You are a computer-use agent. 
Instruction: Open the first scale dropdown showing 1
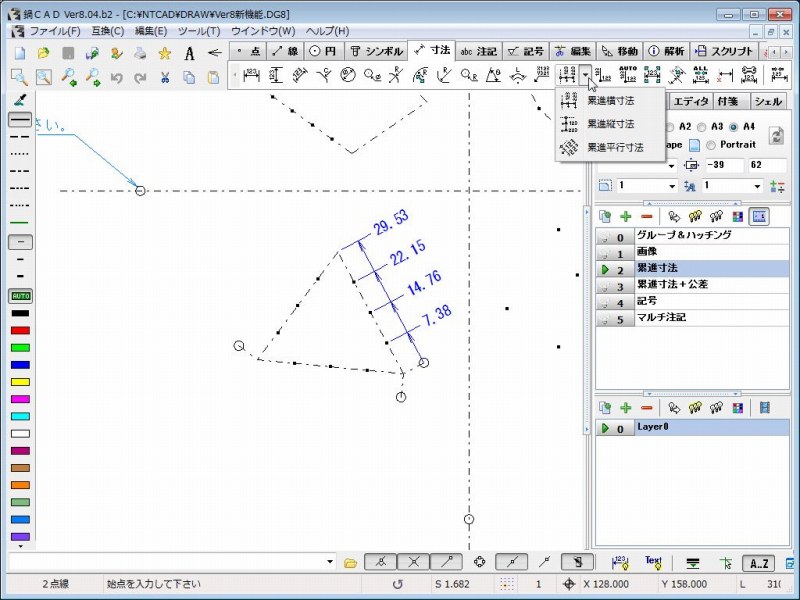pyautogui.click(x=672, y=186)
